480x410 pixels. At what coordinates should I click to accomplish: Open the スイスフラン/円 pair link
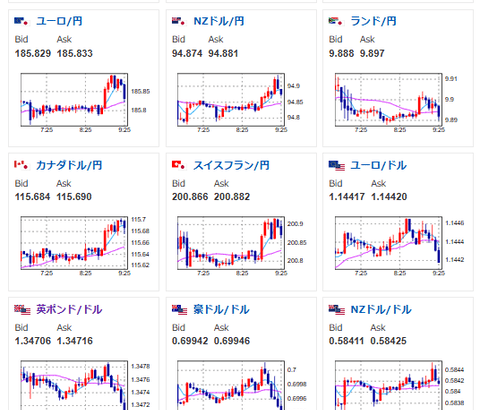point(231,165)
